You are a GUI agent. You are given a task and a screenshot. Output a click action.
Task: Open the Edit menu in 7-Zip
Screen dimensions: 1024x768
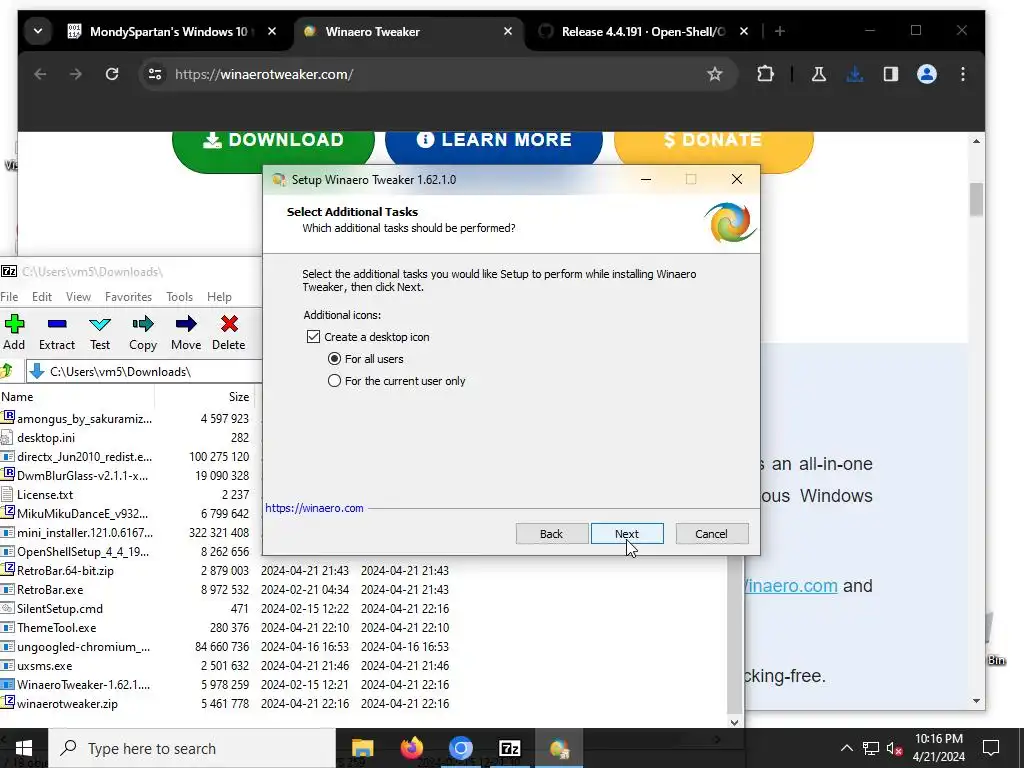[42, 296]
